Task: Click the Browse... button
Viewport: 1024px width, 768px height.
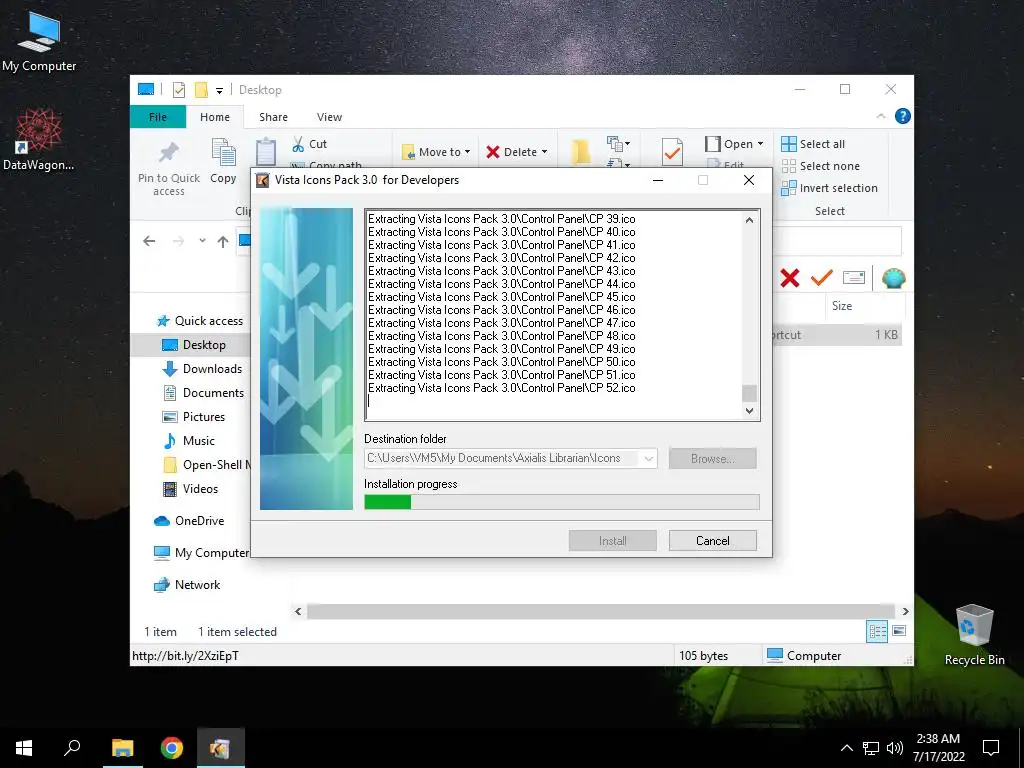Action: (712, 458)
